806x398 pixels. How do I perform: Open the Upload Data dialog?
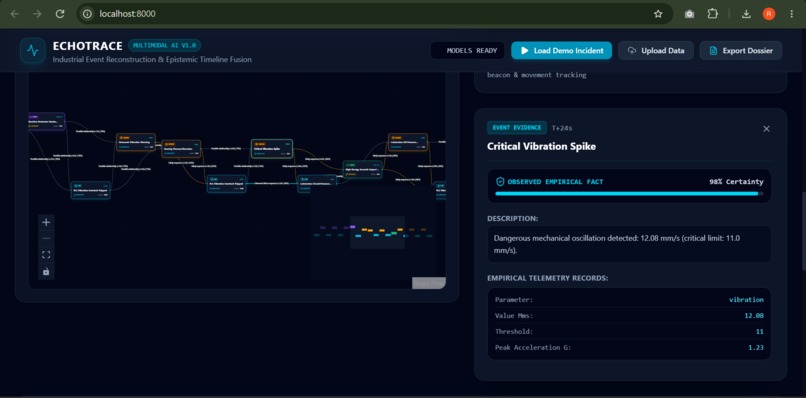coord(655,51)
